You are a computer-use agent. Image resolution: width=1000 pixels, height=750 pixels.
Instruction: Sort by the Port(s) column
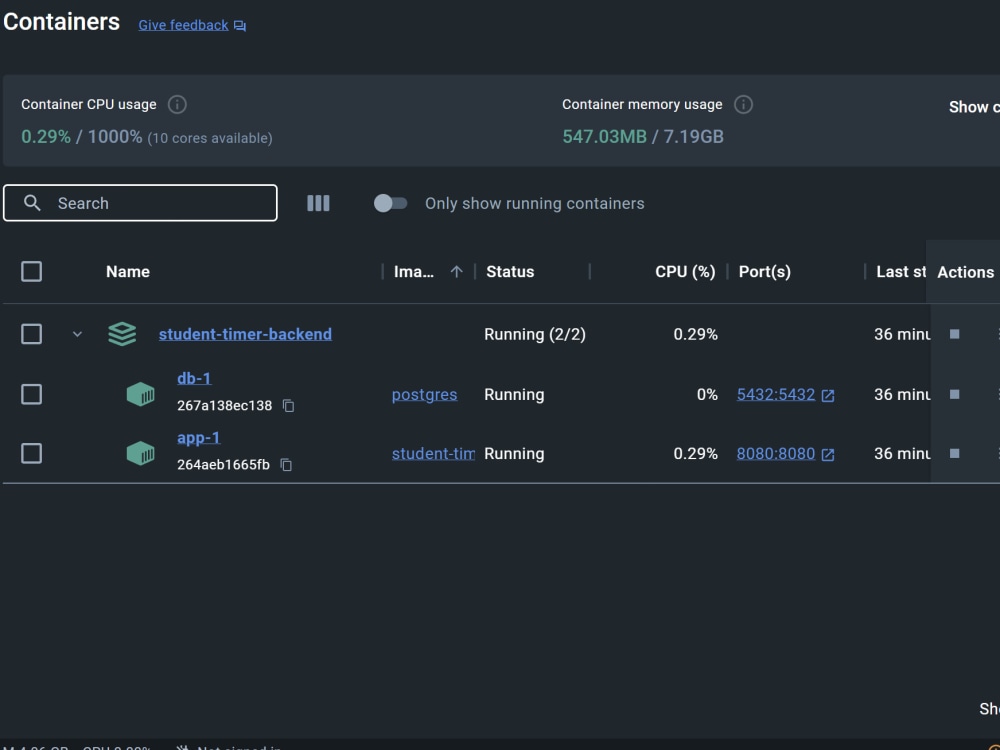point(765,272)
